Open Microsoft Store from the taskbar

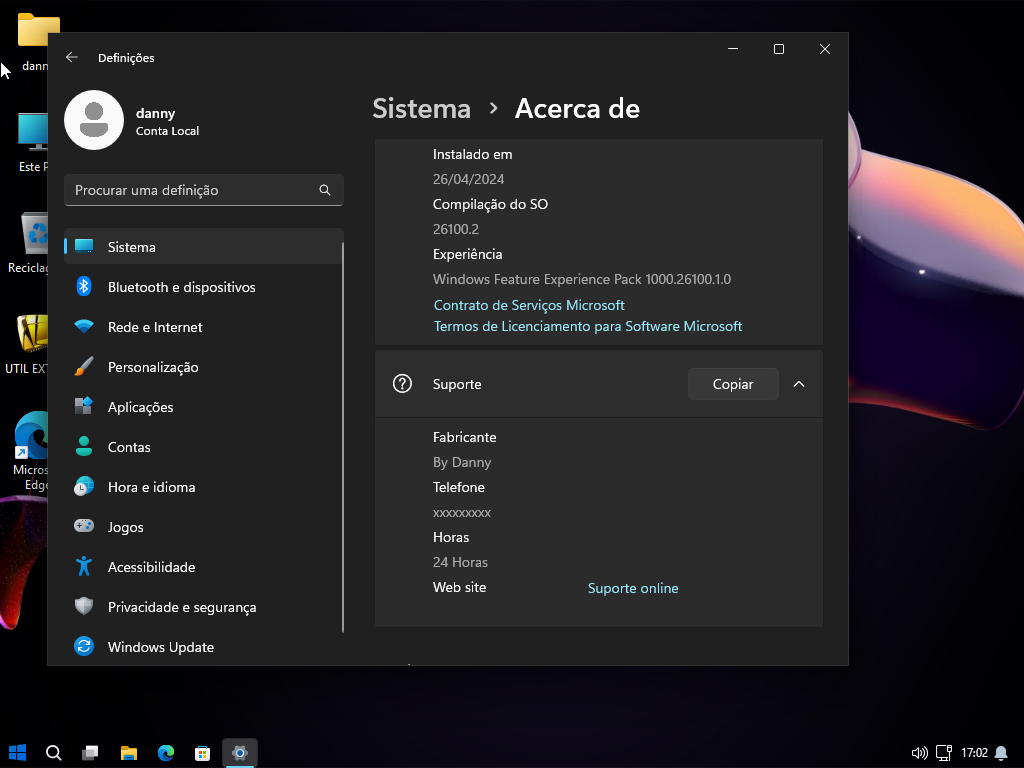pyautogui.click(x=202, y=753)
